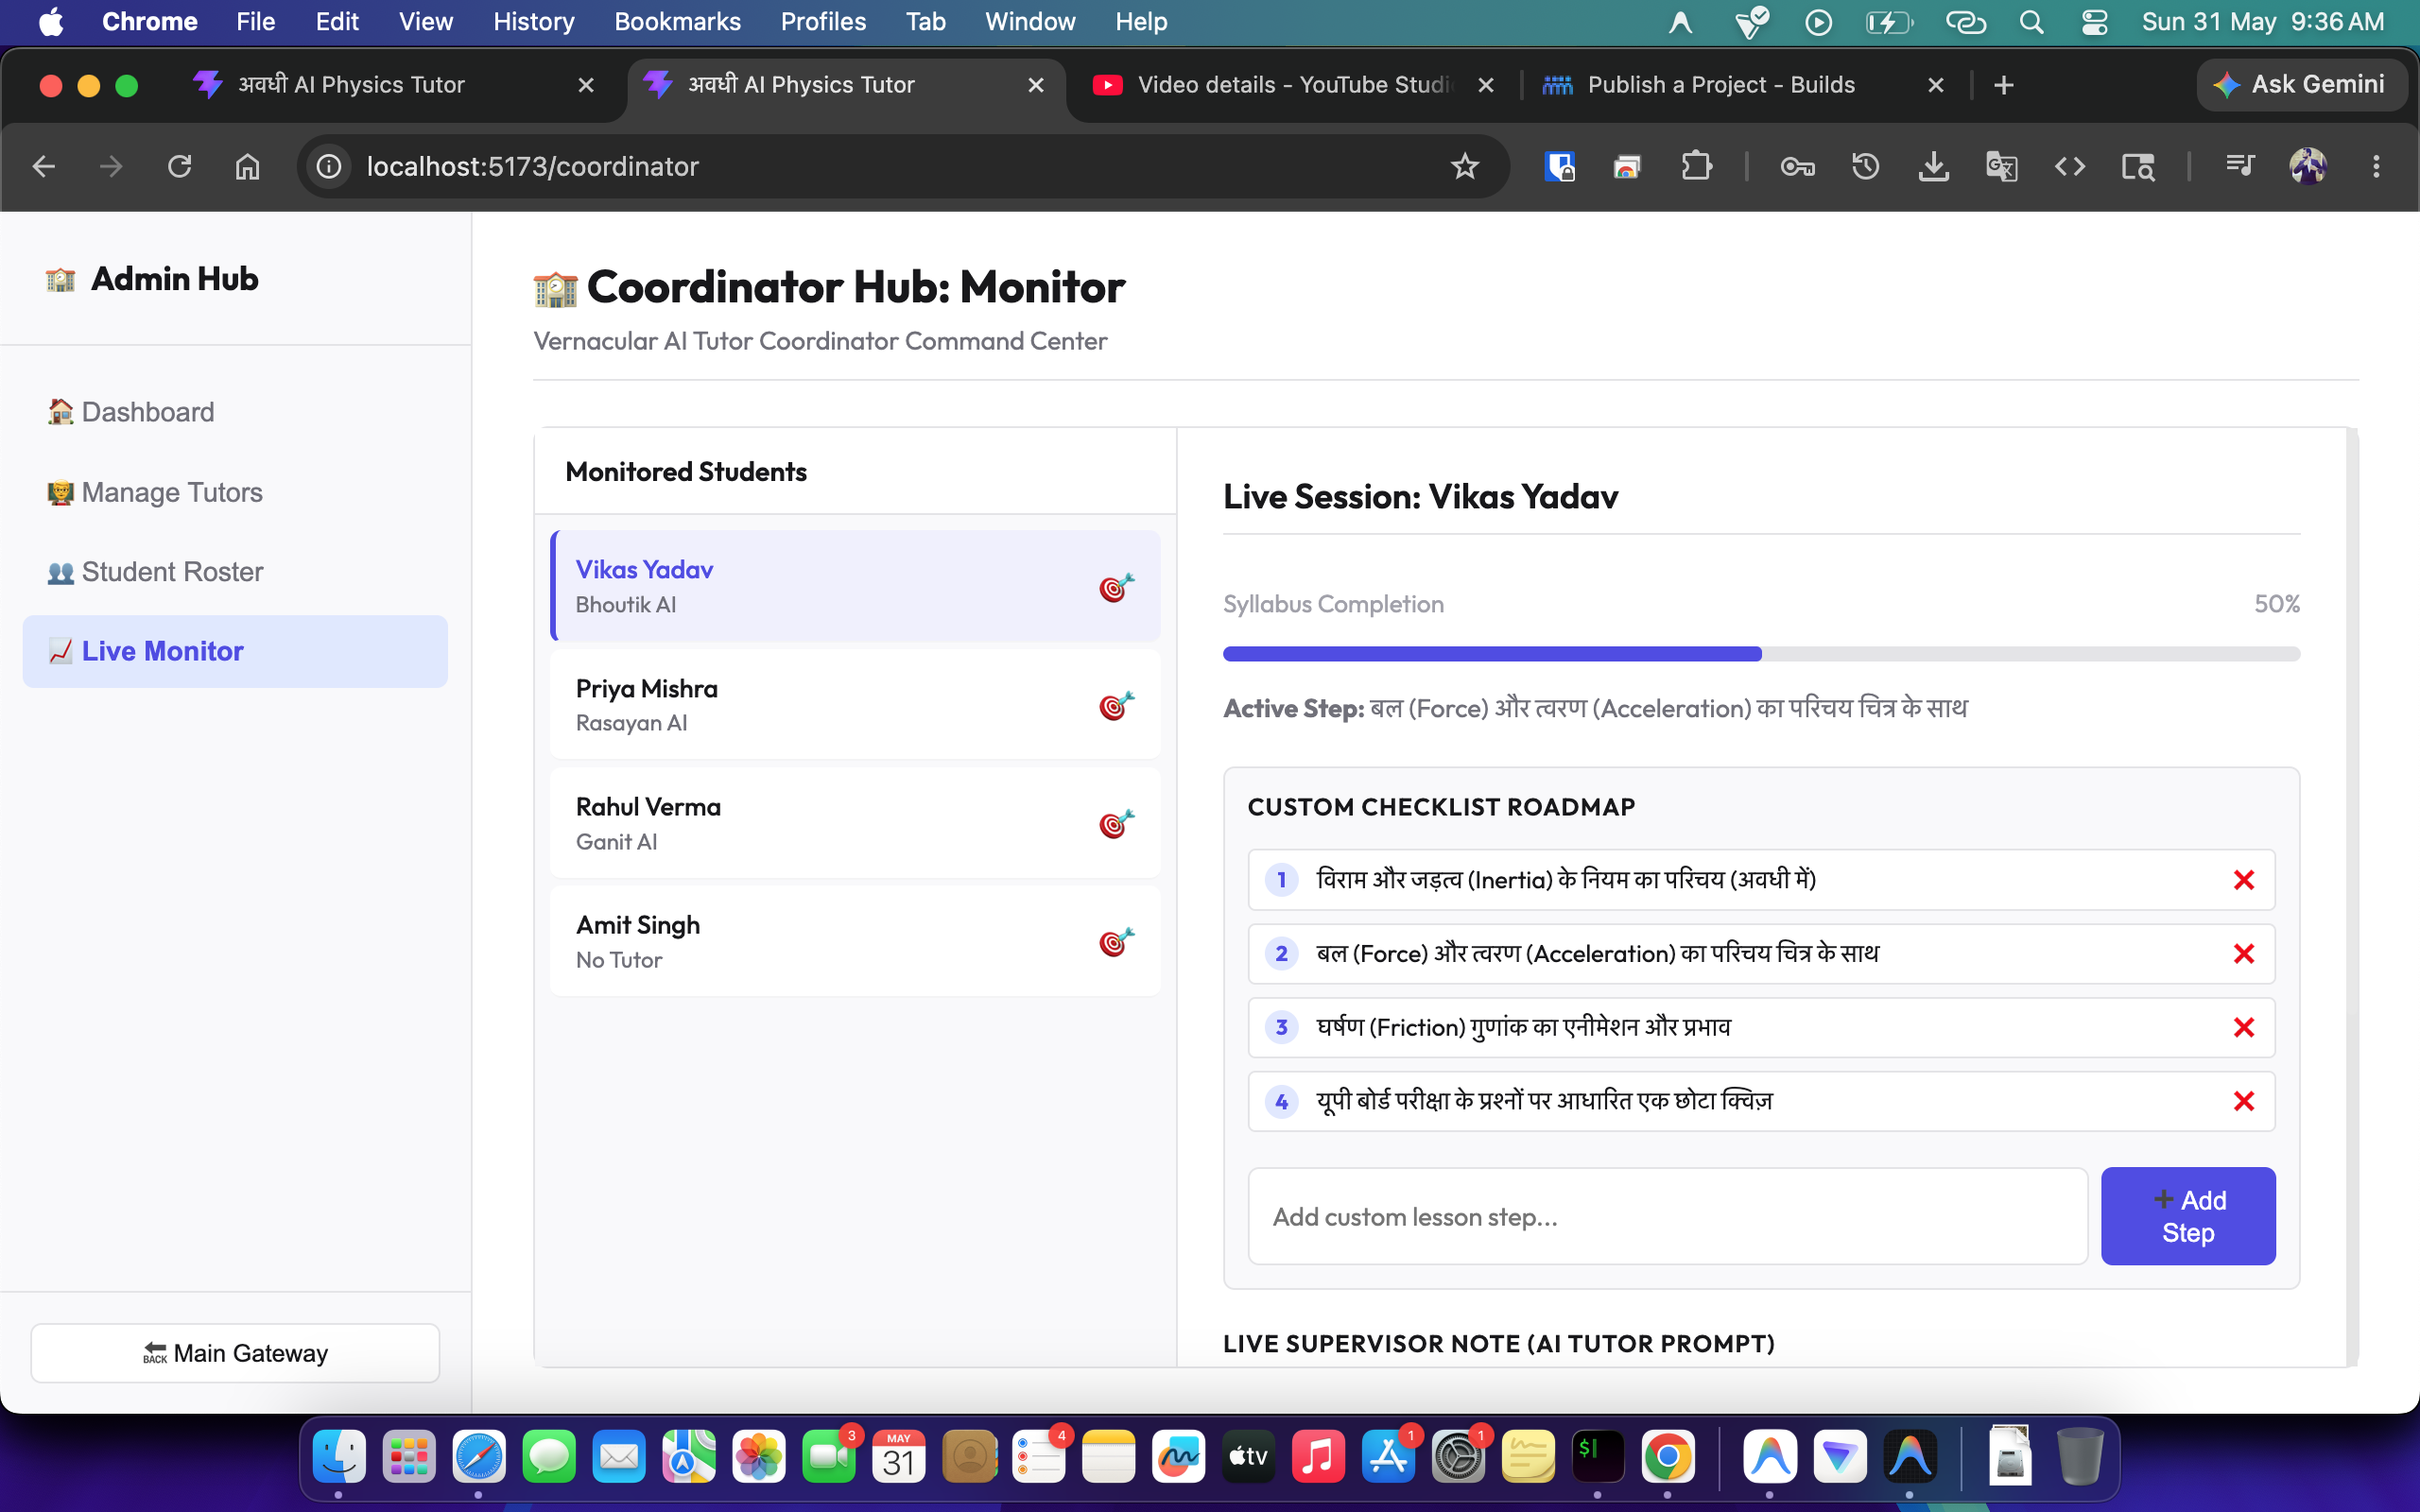The image size is (2420, 1512).
Task: Remove checklist step 3 about Friction
Action: point(2243,1028)
